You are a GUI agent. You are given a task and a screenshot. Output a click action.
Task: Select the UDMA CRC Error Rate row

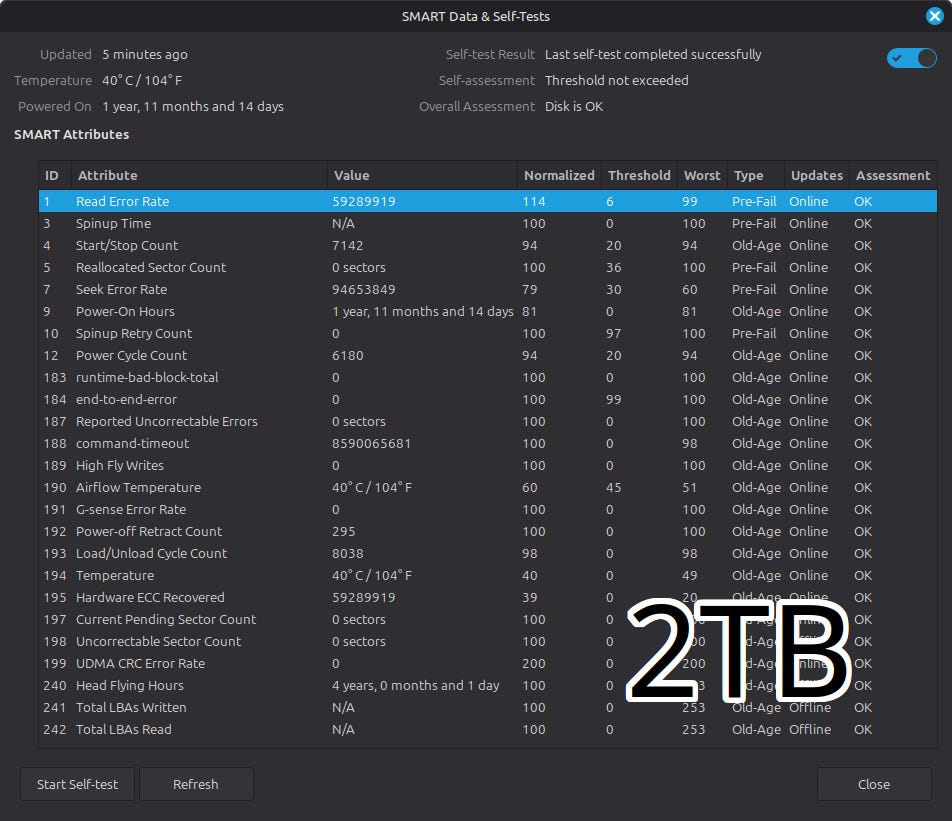488,664
